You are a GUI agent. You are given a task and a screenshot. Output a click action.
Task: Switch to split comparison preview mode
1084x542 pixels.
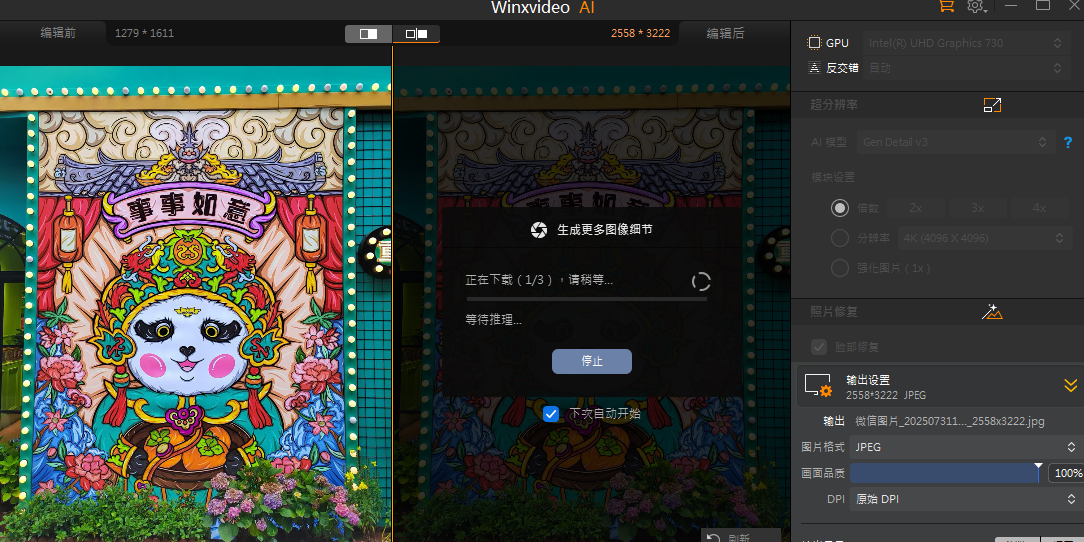(x=416, y=33)
